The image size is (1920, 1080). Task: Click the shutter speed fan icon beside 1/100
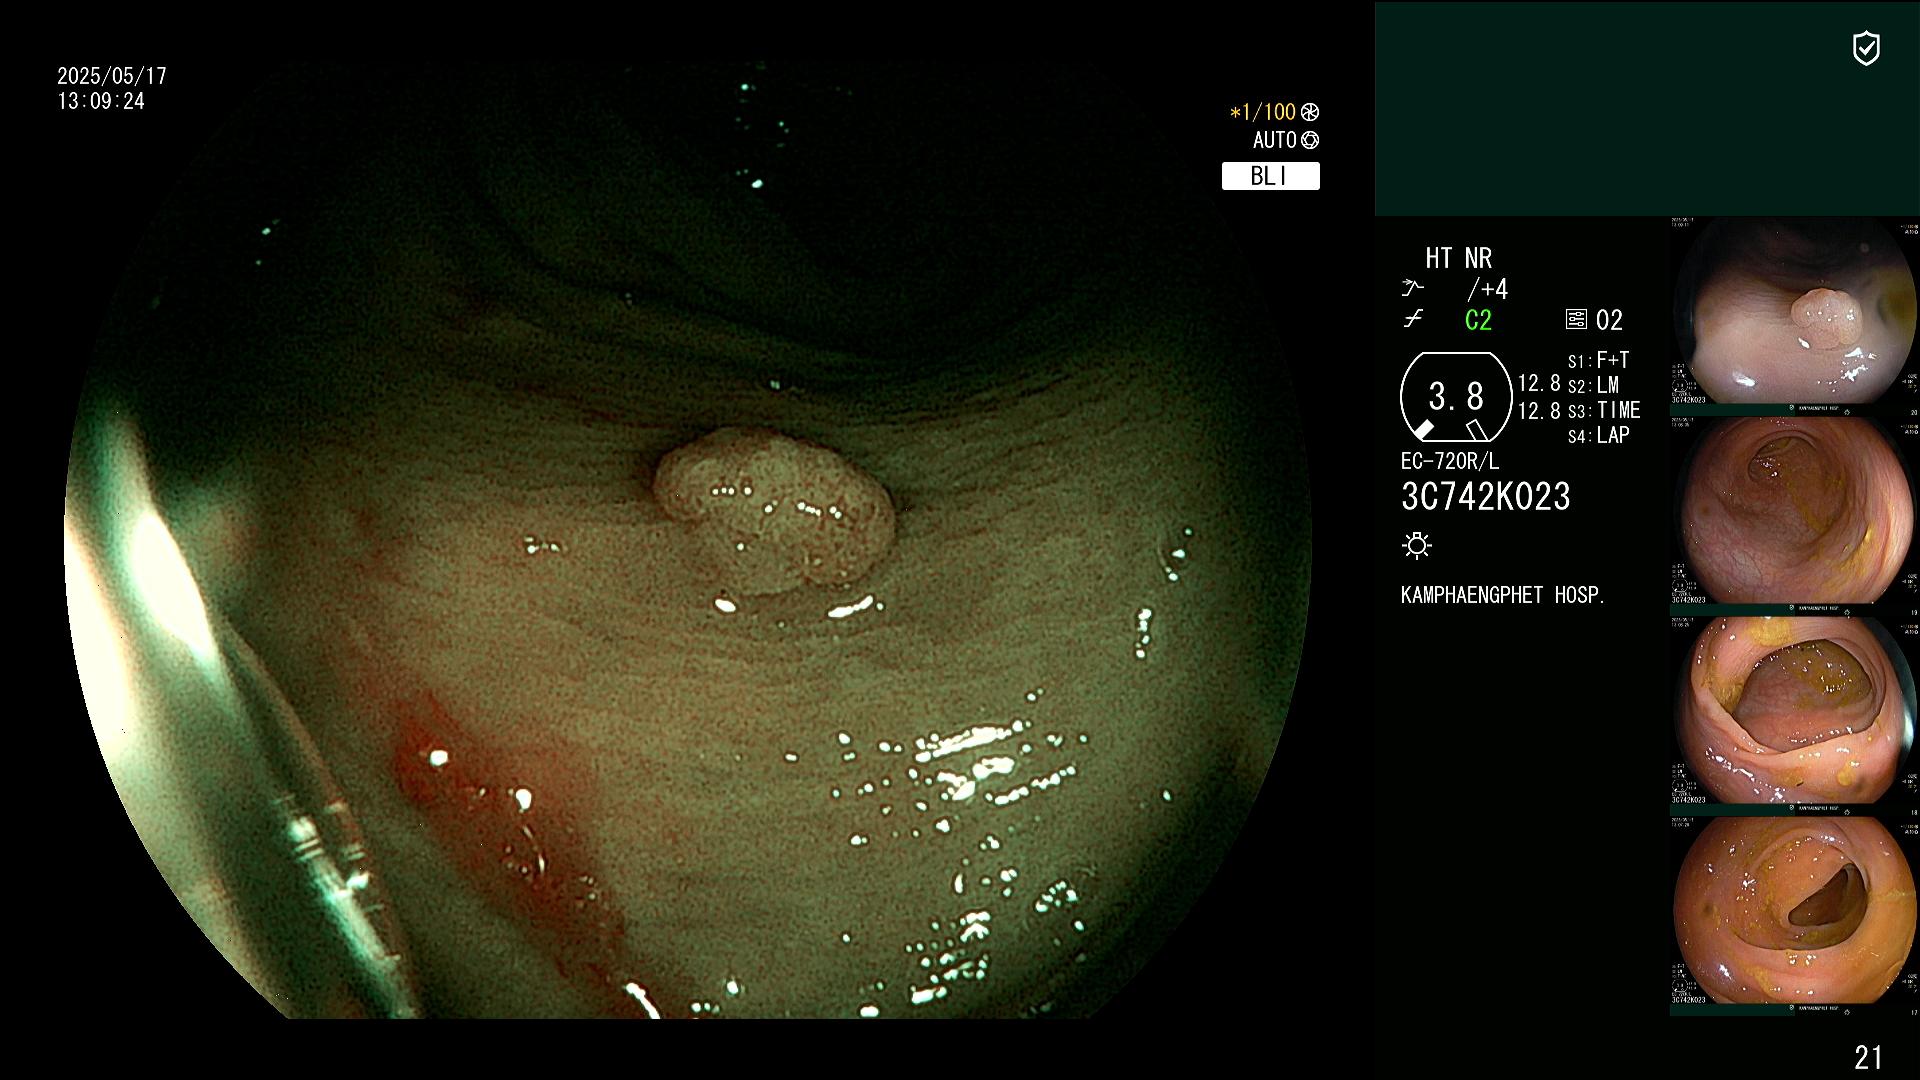pyautogui.click(x=1310, y=112)
